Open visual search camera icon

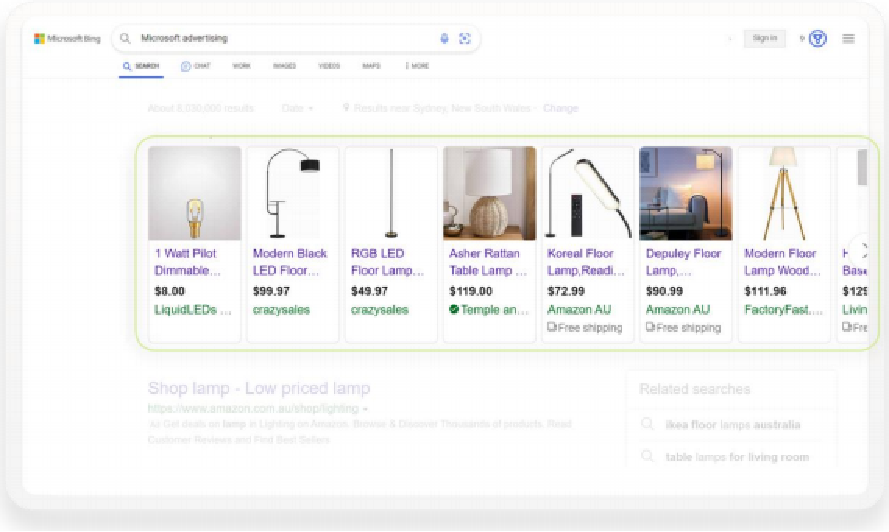pyautogui.click(x=465, y=39)
